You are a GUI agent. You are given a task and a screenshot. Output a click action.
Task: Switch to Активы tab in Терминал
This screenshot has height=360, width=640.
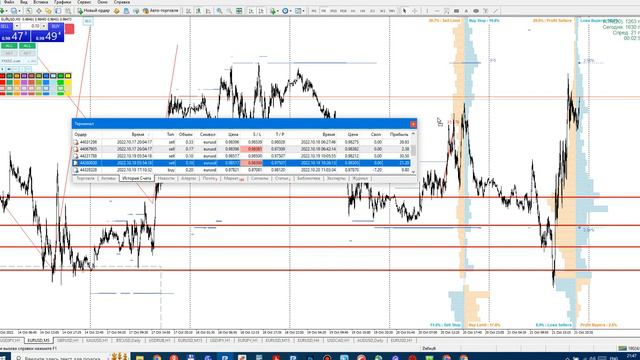[x=108, y=178]
